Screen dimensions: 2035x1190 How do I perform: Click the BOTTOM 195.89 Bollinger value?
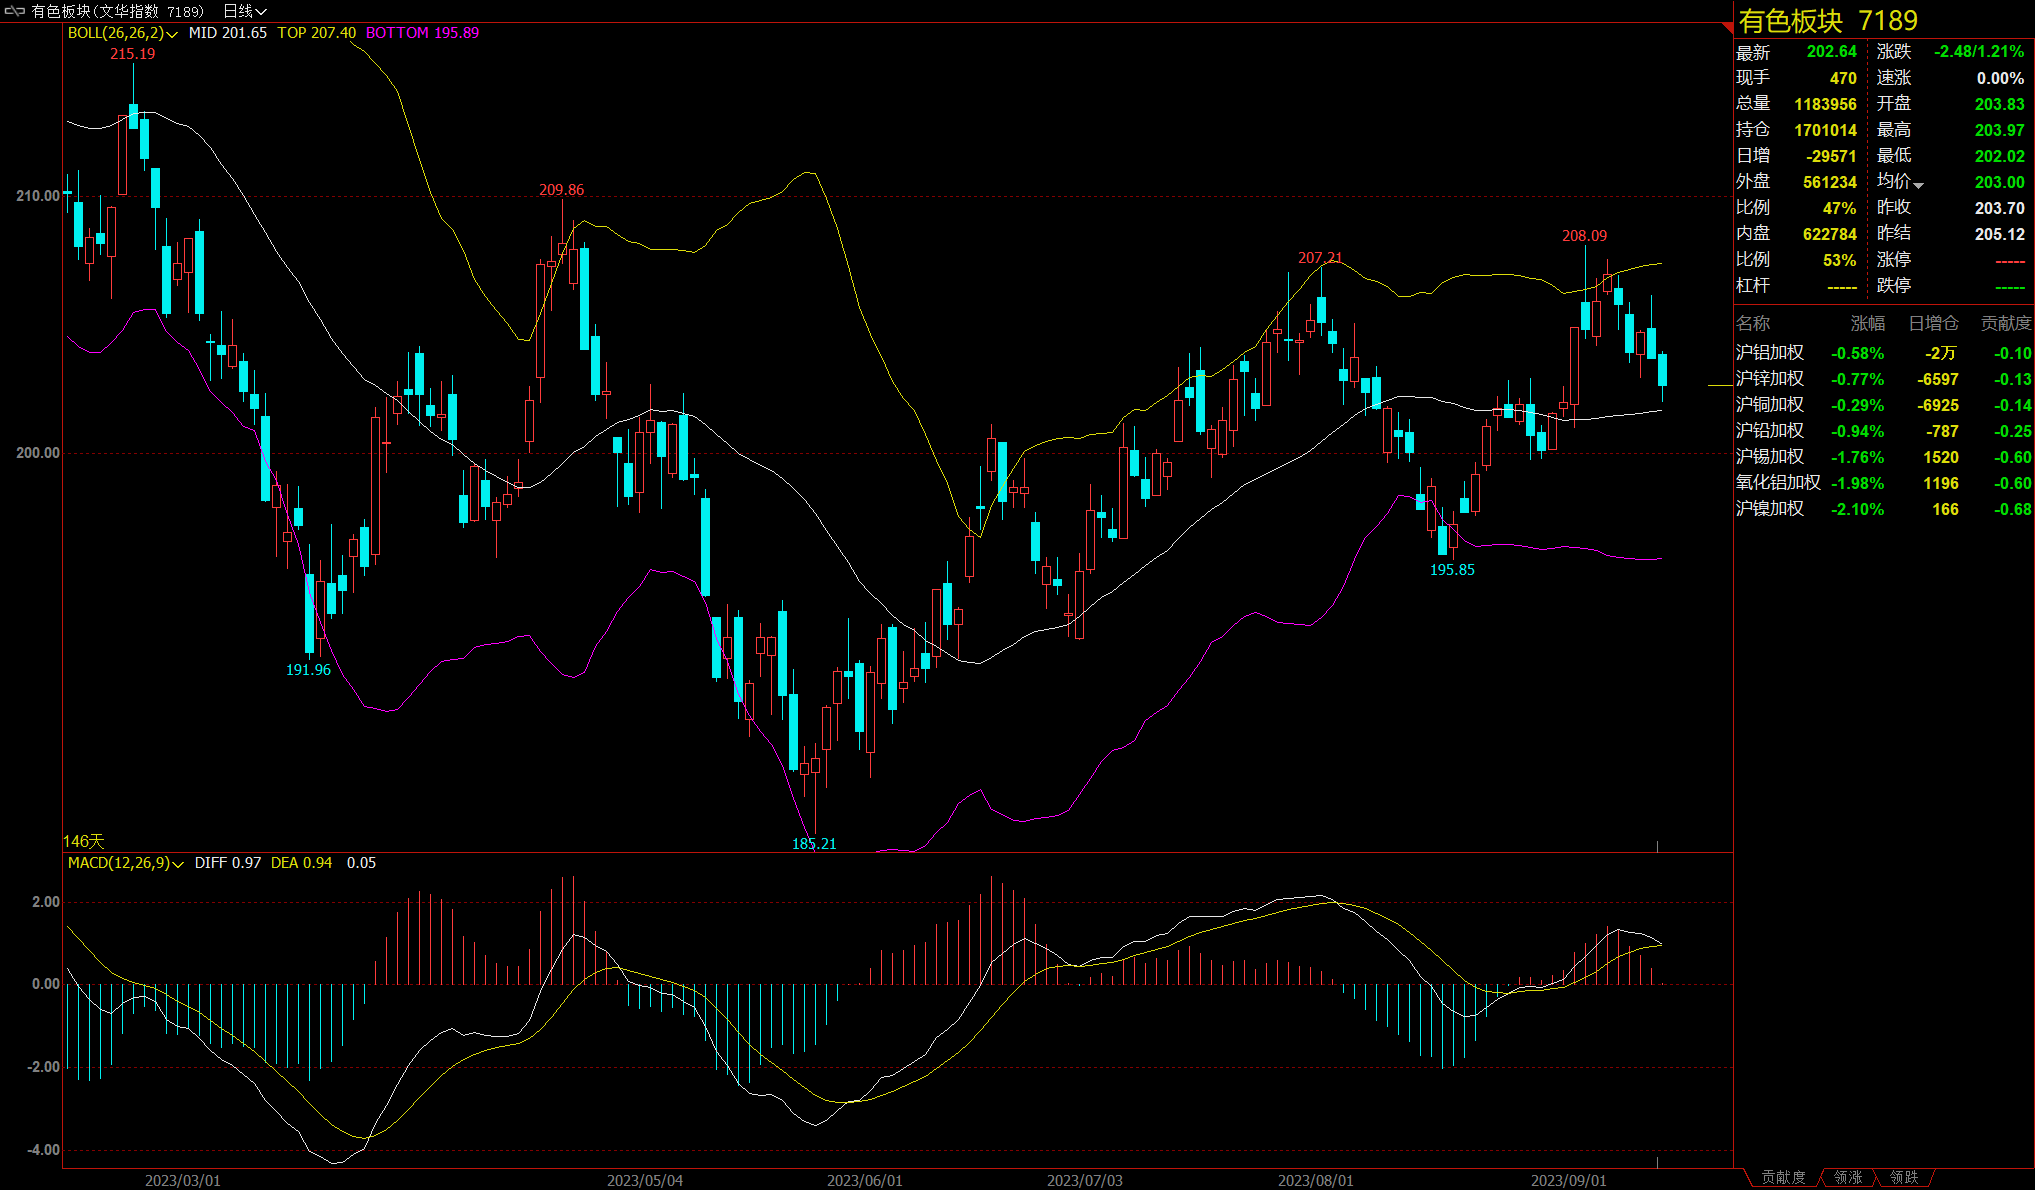pyautogui.click(x=422, y=33)
